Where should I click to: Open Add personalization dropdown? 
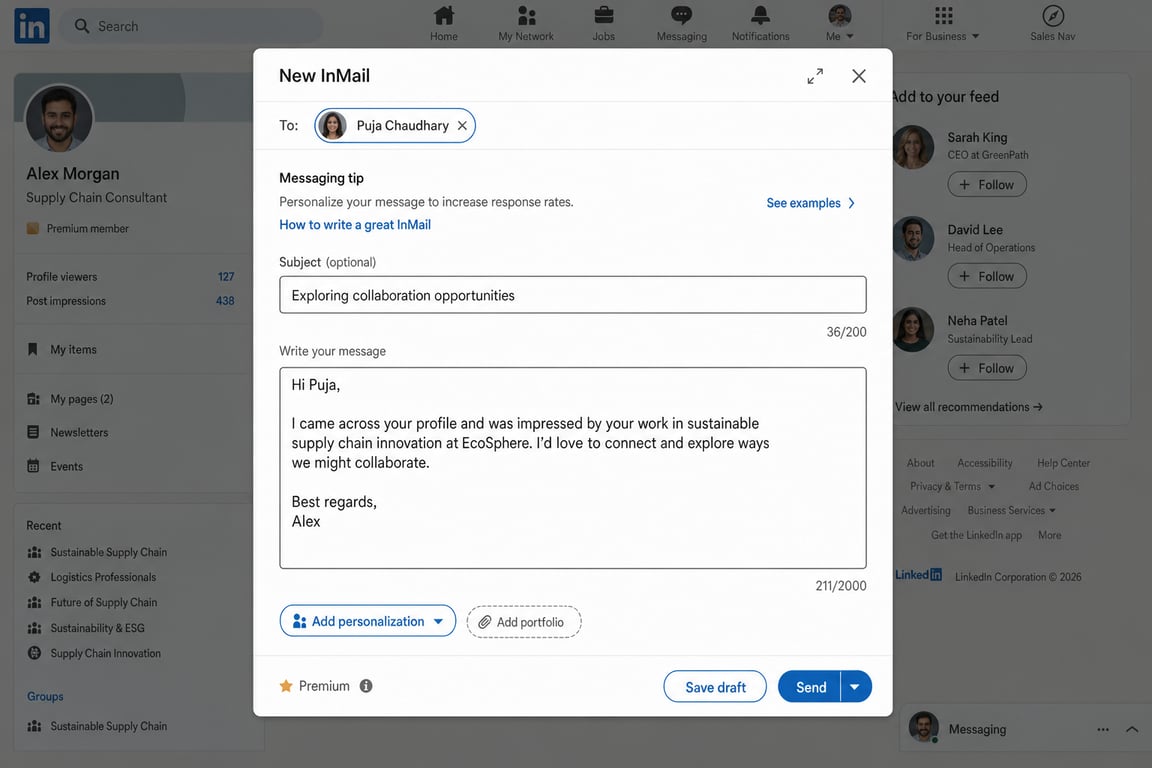point(368,621)
